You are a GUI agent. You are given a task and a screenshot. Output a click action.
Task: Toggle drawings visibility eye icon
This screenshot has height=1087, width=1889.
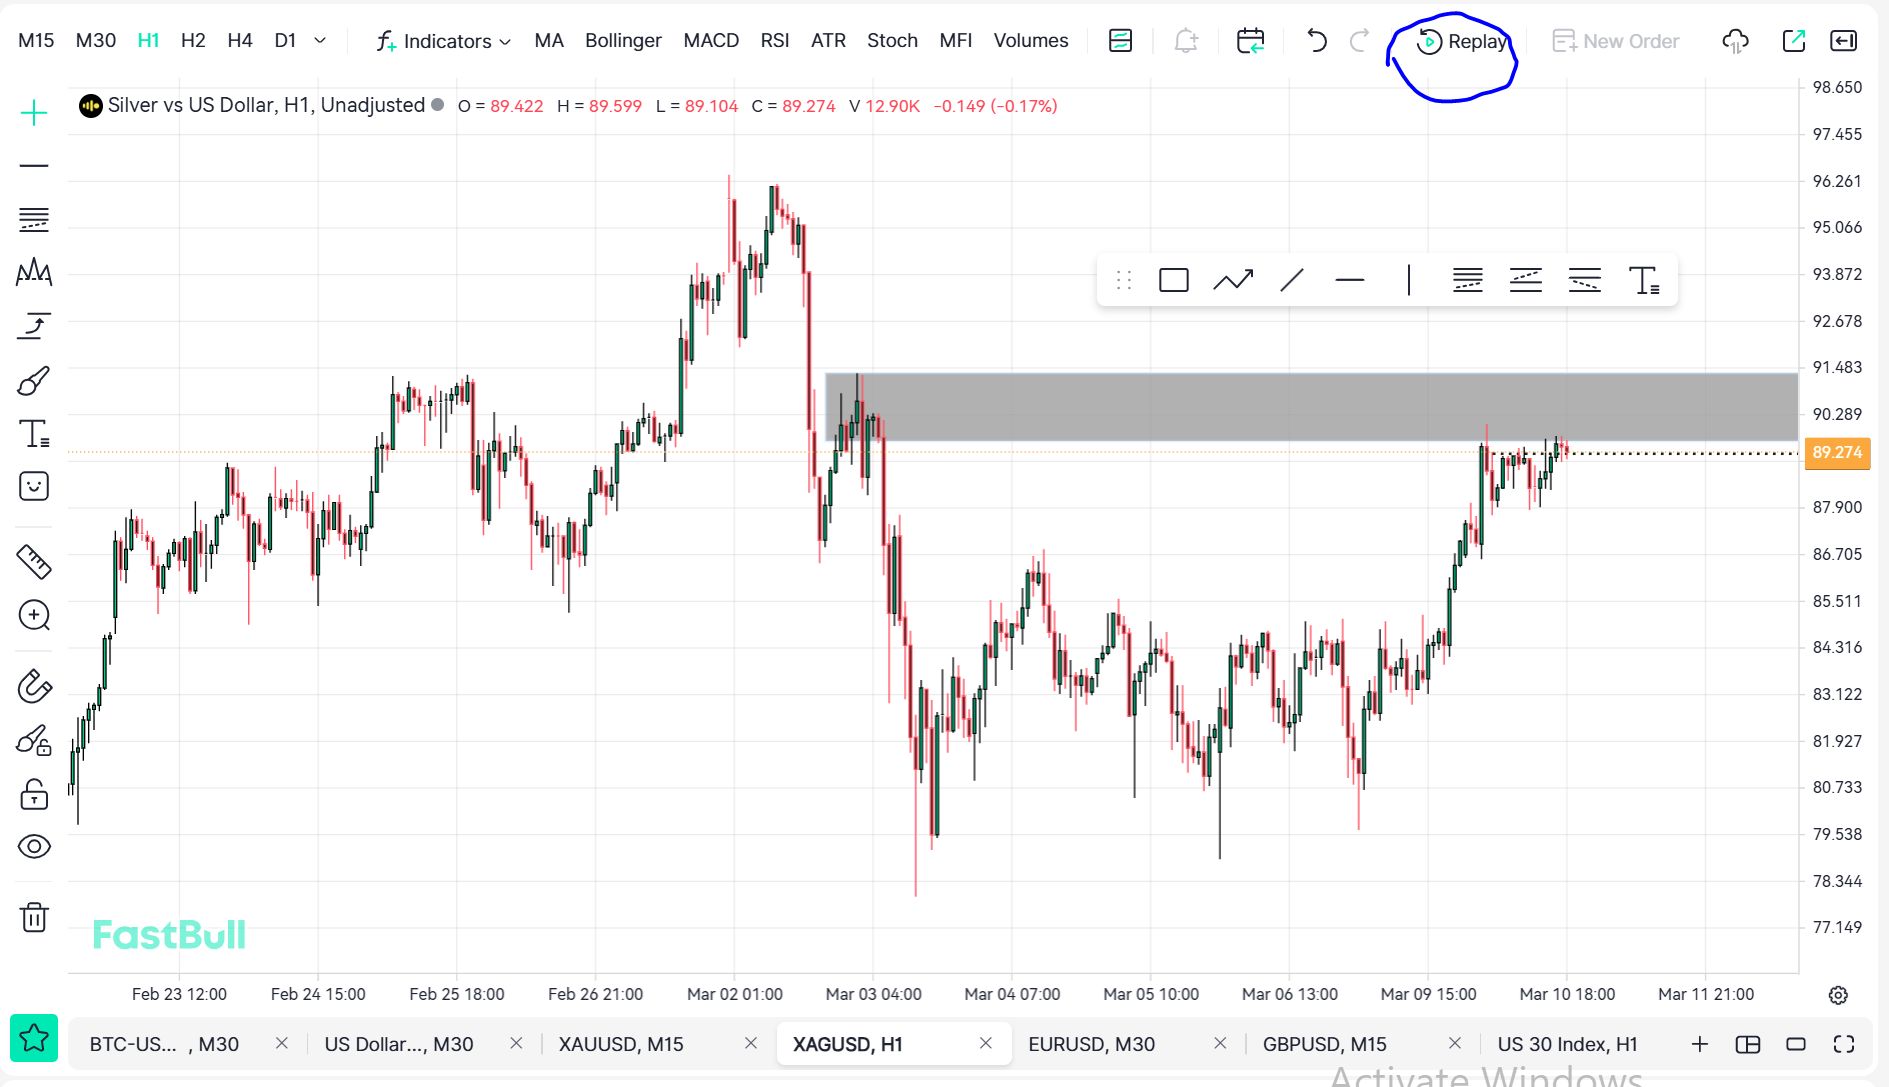click(x=34, y=847)
